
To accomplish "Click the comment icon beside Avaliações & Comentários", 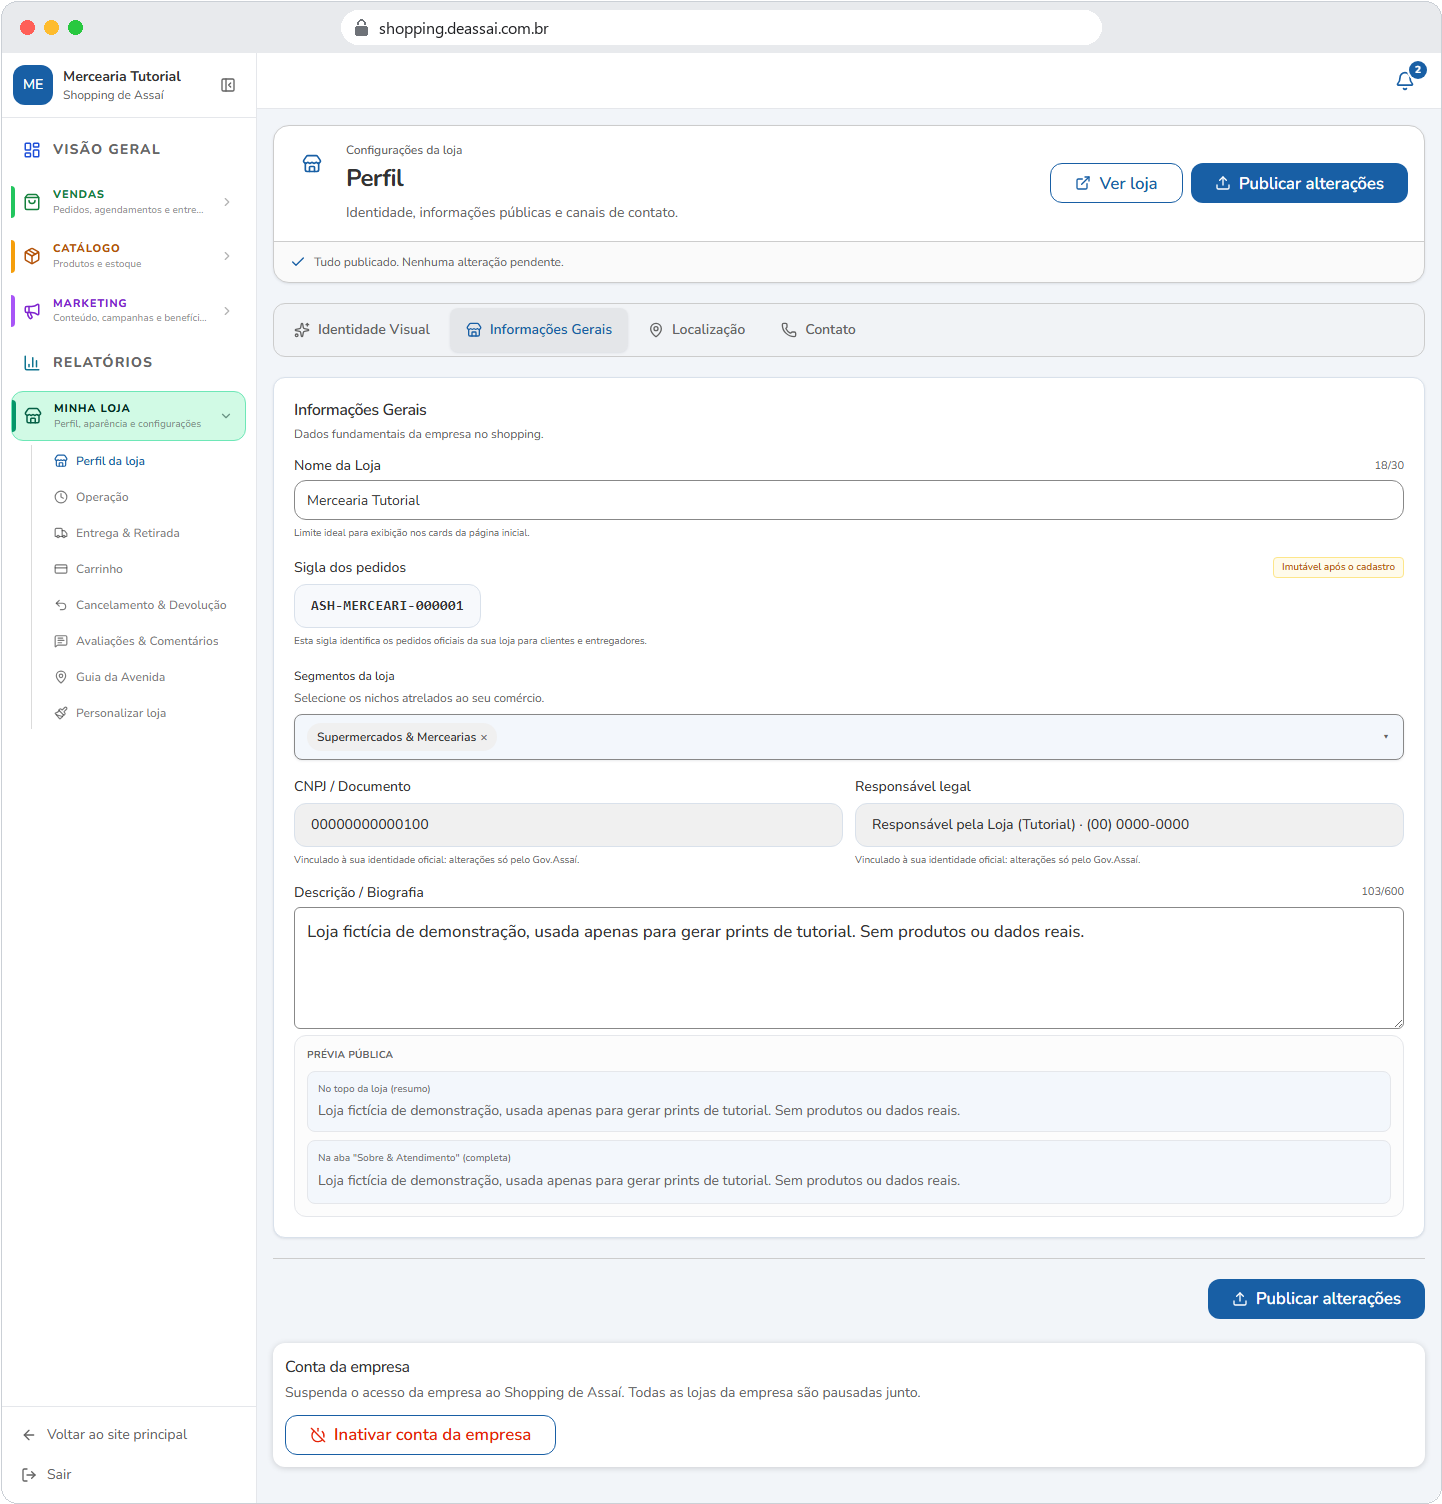I will tap(61, 641).
